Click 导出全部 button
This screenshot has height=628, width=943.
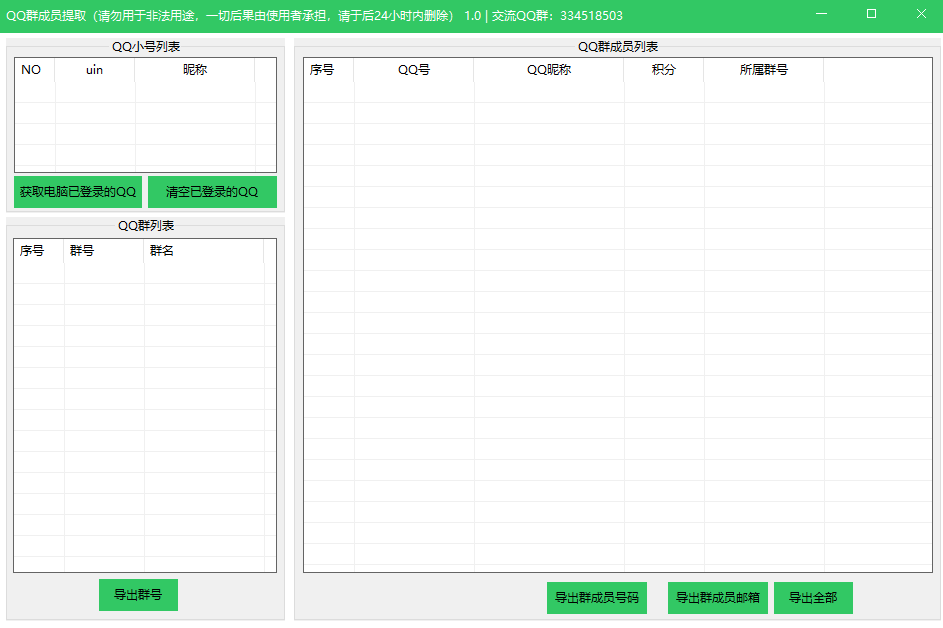pos(813,598)
